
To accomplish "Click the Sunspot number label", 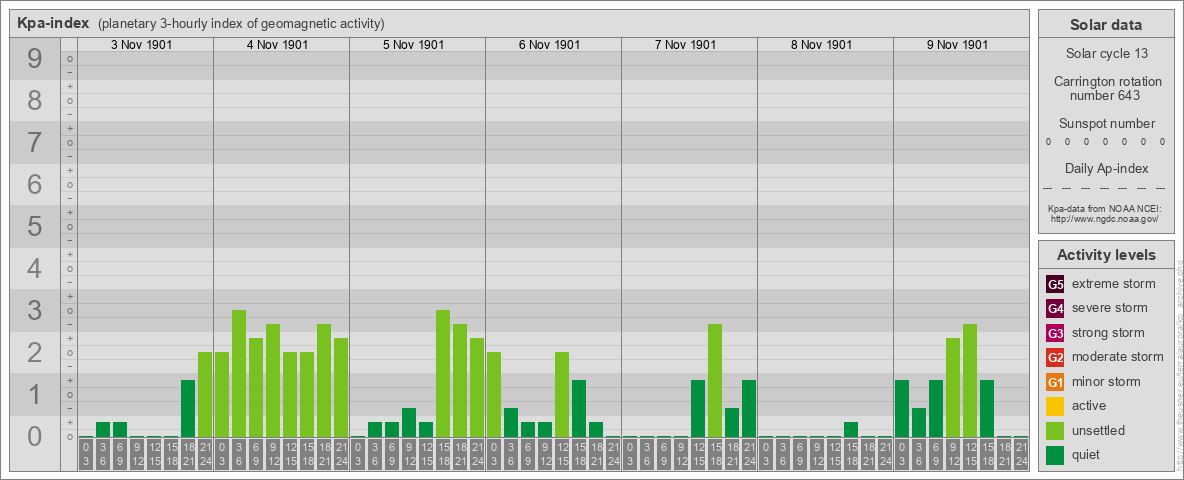I will 1106,124.
